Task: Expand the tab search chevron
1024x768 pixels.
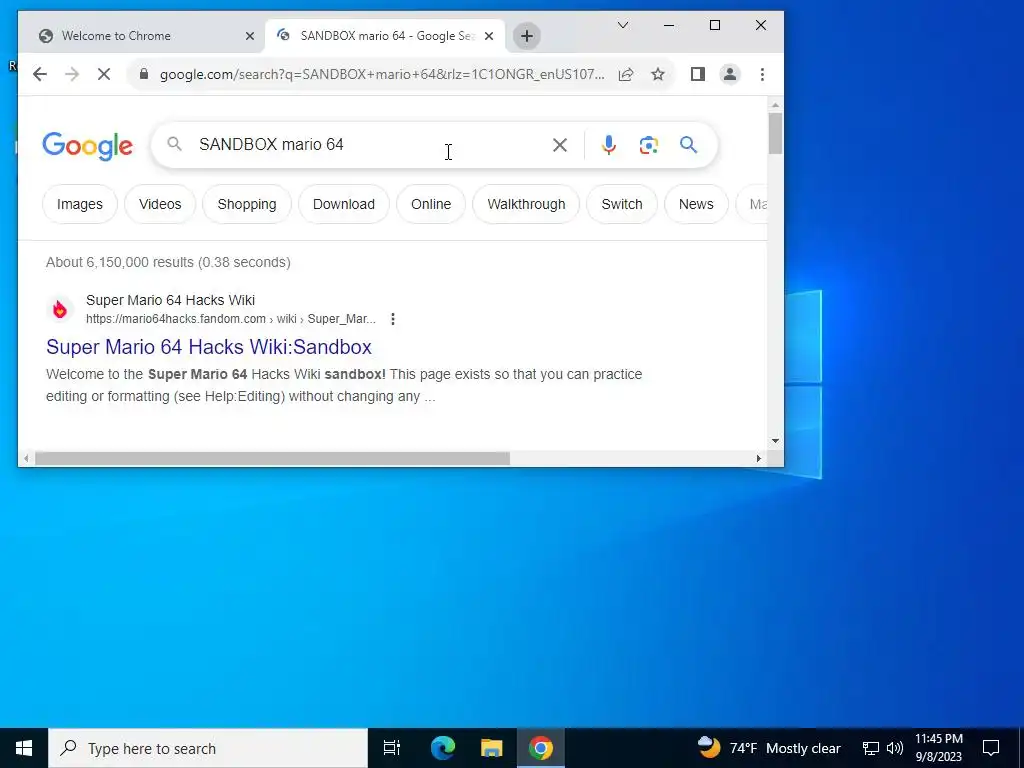Action: pos(622,25)
